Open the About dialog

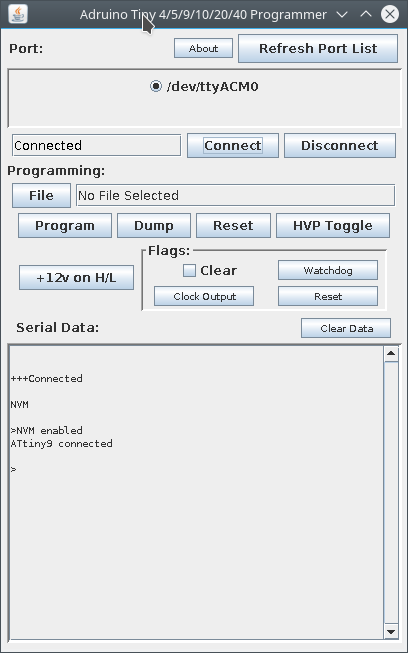(203, 48)
